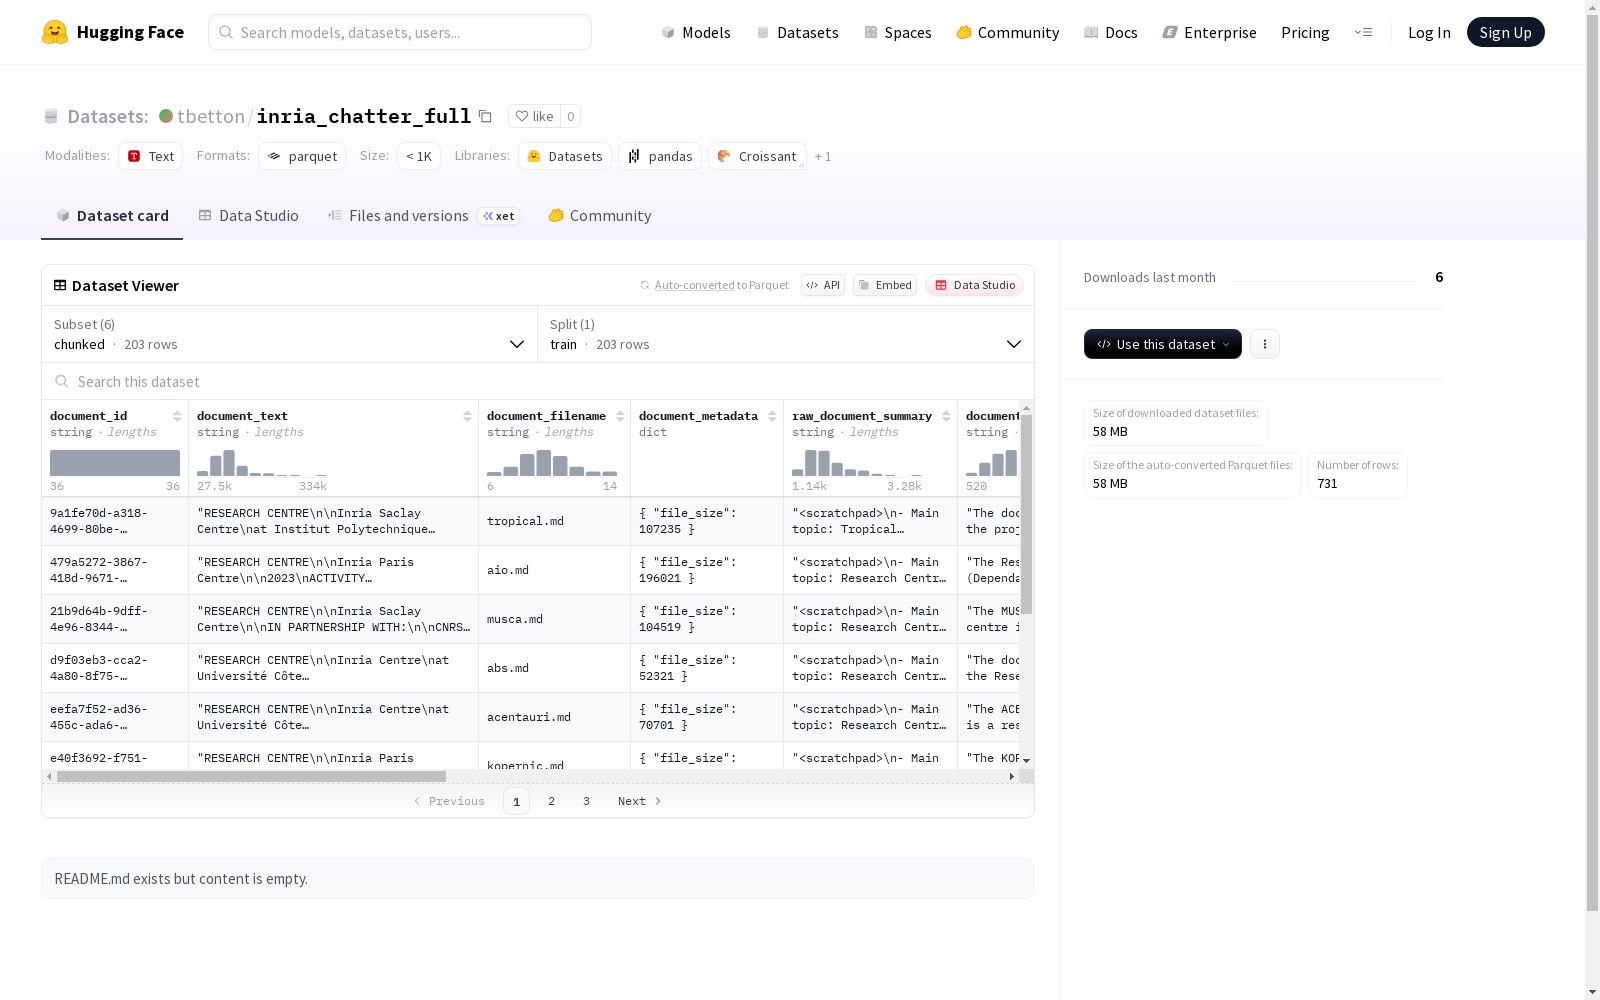Open the Enterprise menu item

pos(1210,32)
